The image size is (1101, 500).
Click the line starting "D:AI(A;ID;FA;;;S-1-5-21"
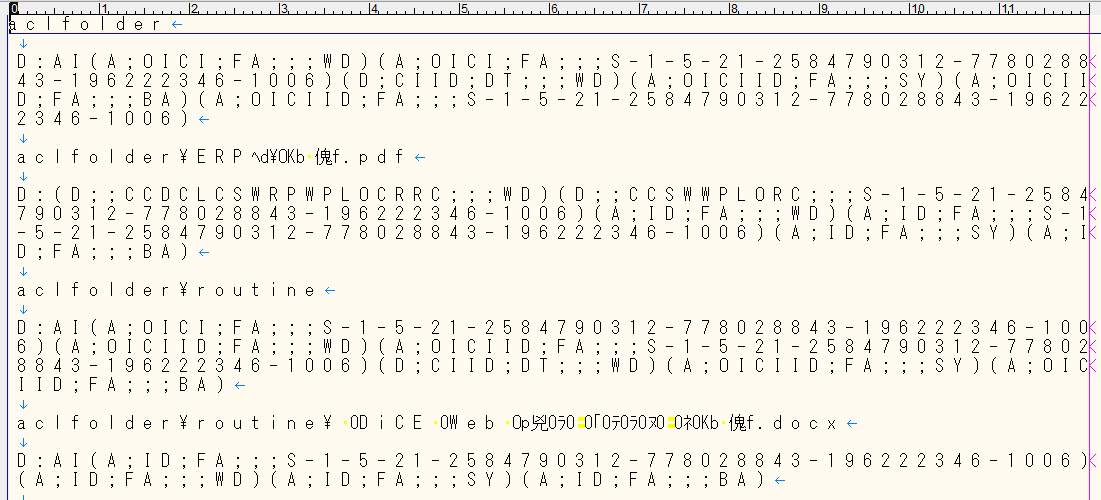(552, 461)
